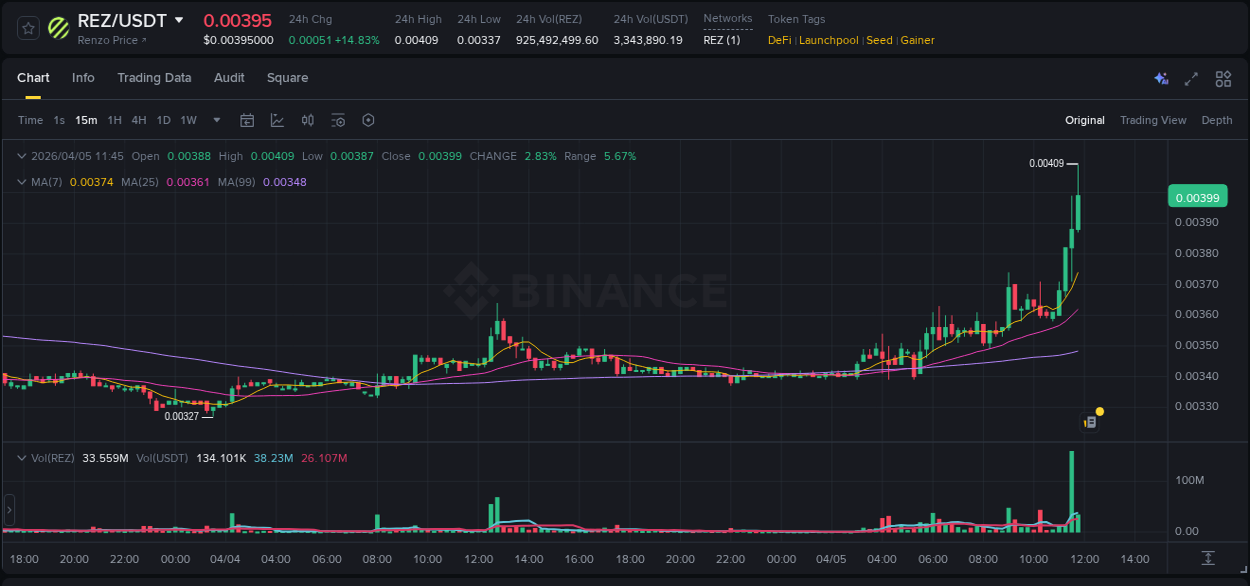Collapse the OHLC info row chevron
The height and width of the screenshot is (586, 1250).
(21, 156)
